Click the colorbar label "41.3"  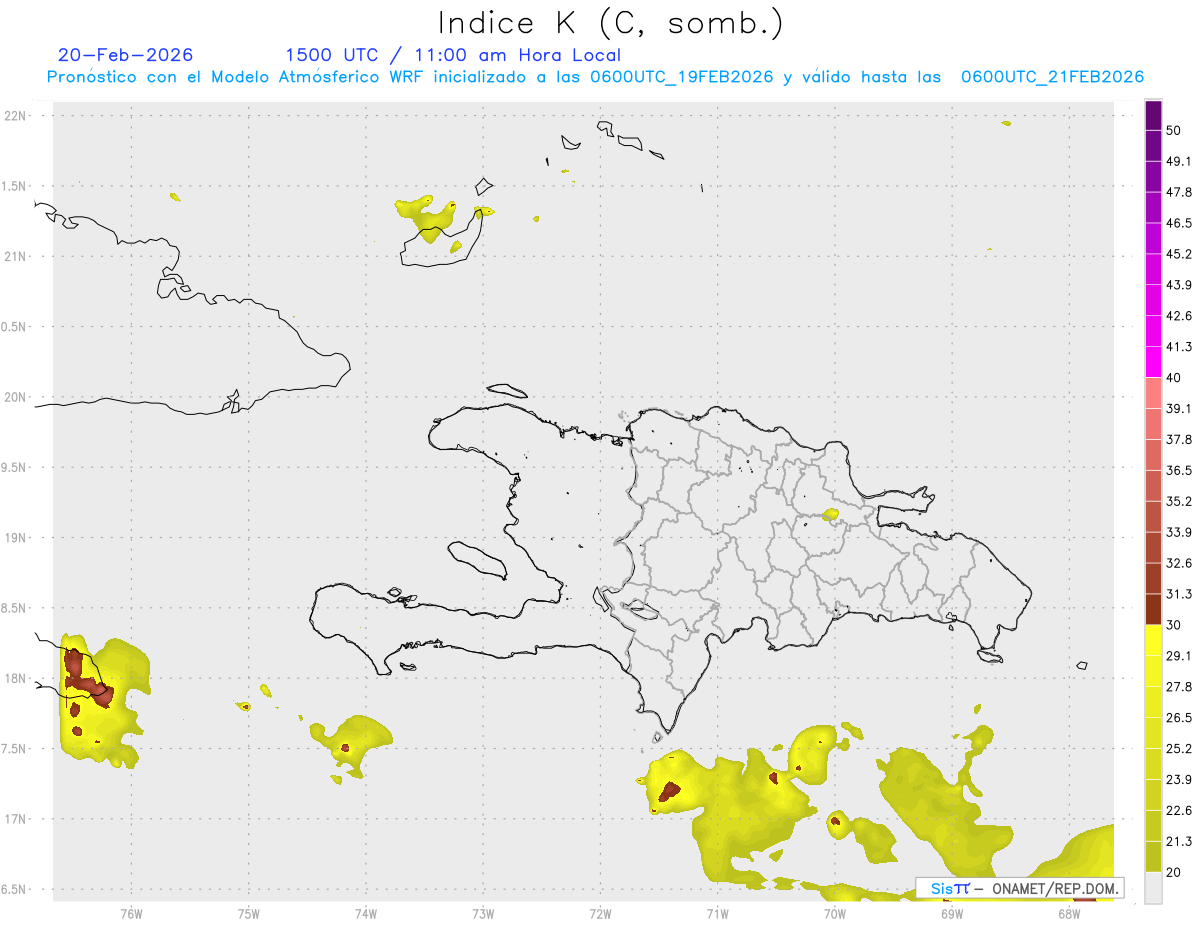[x=1179, y=348]
